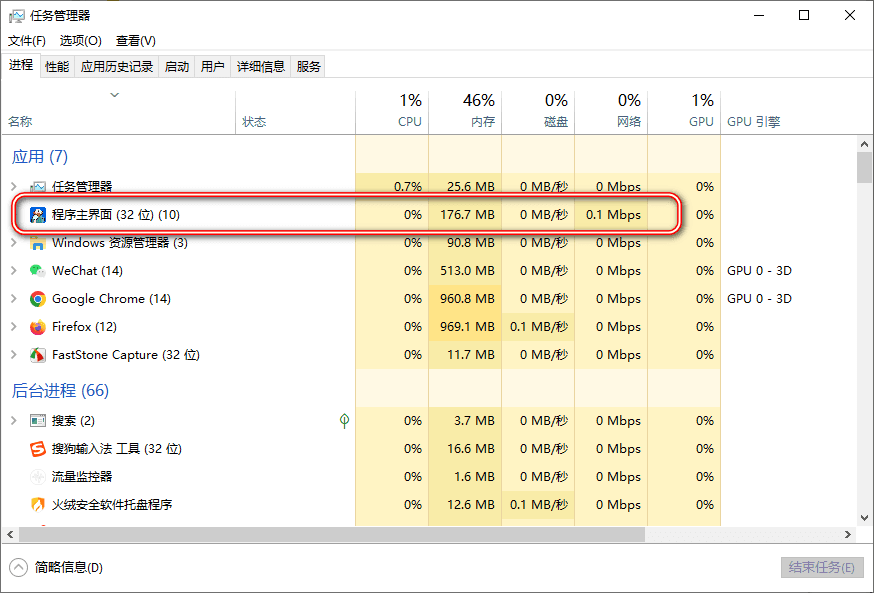Click the 结束任务 button

click(x=821, y=567)
